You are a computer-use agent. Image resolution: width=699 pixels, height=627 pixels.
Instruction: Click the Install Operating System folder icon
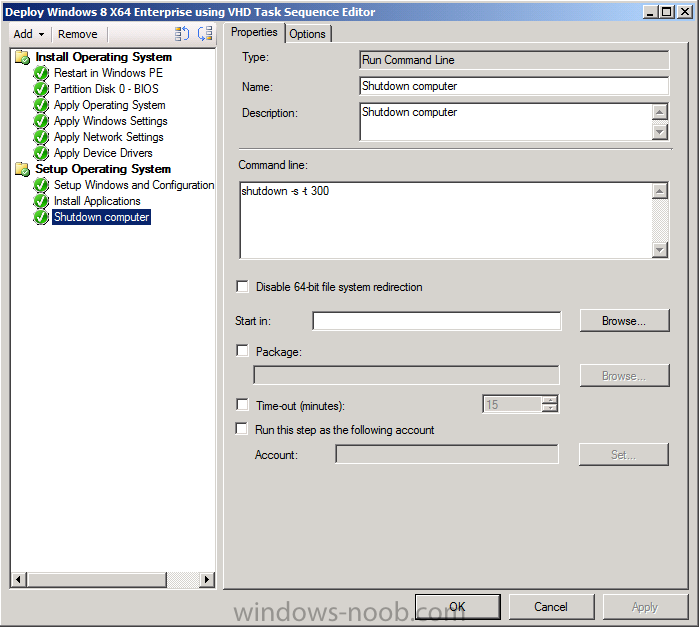point(22,57)
